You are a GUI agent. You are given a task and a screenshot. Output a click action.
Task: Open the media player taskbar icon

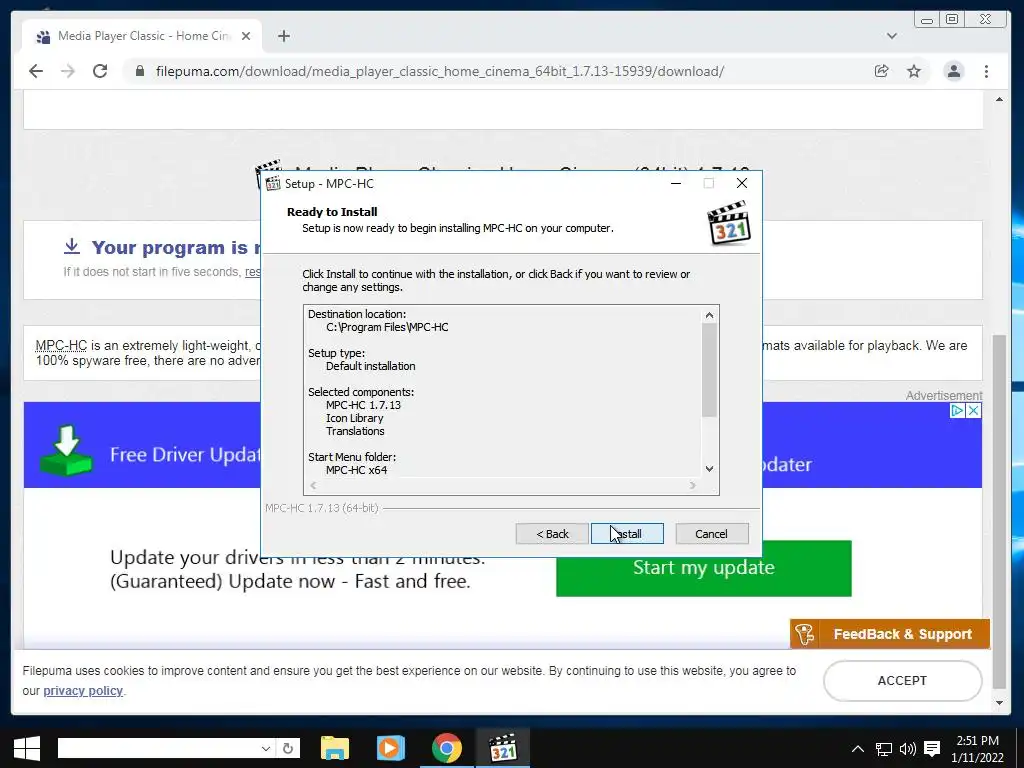pyautogui.click(x=391, y=748)
